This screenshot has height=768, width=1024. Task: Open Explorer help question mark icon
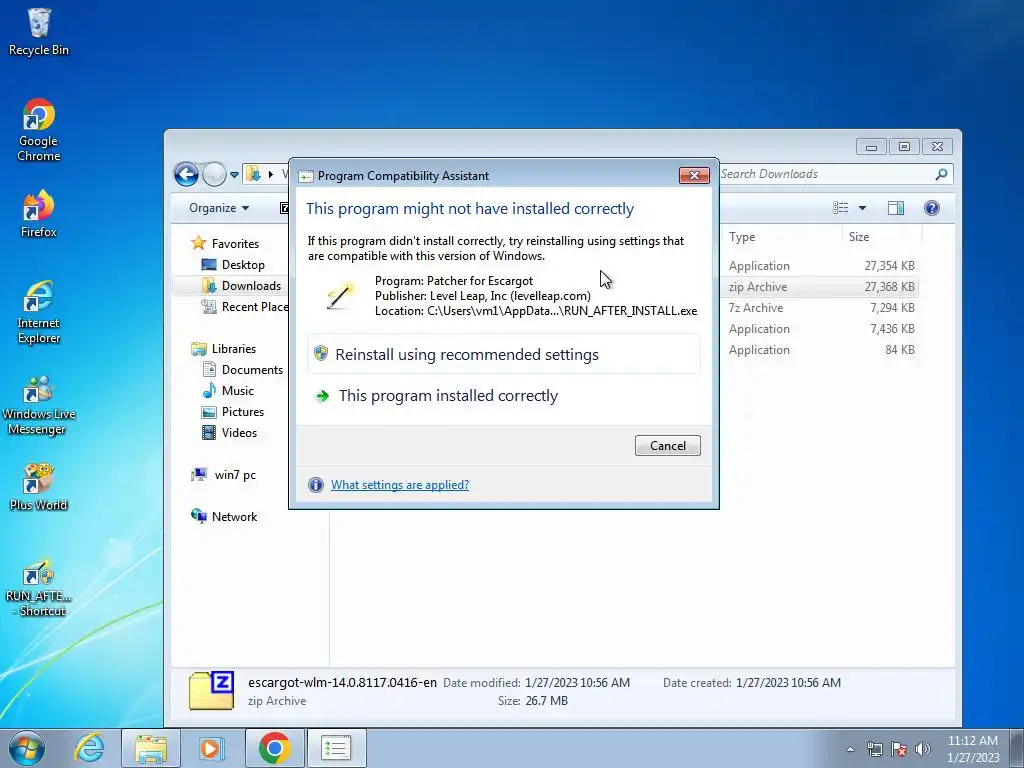932,208
